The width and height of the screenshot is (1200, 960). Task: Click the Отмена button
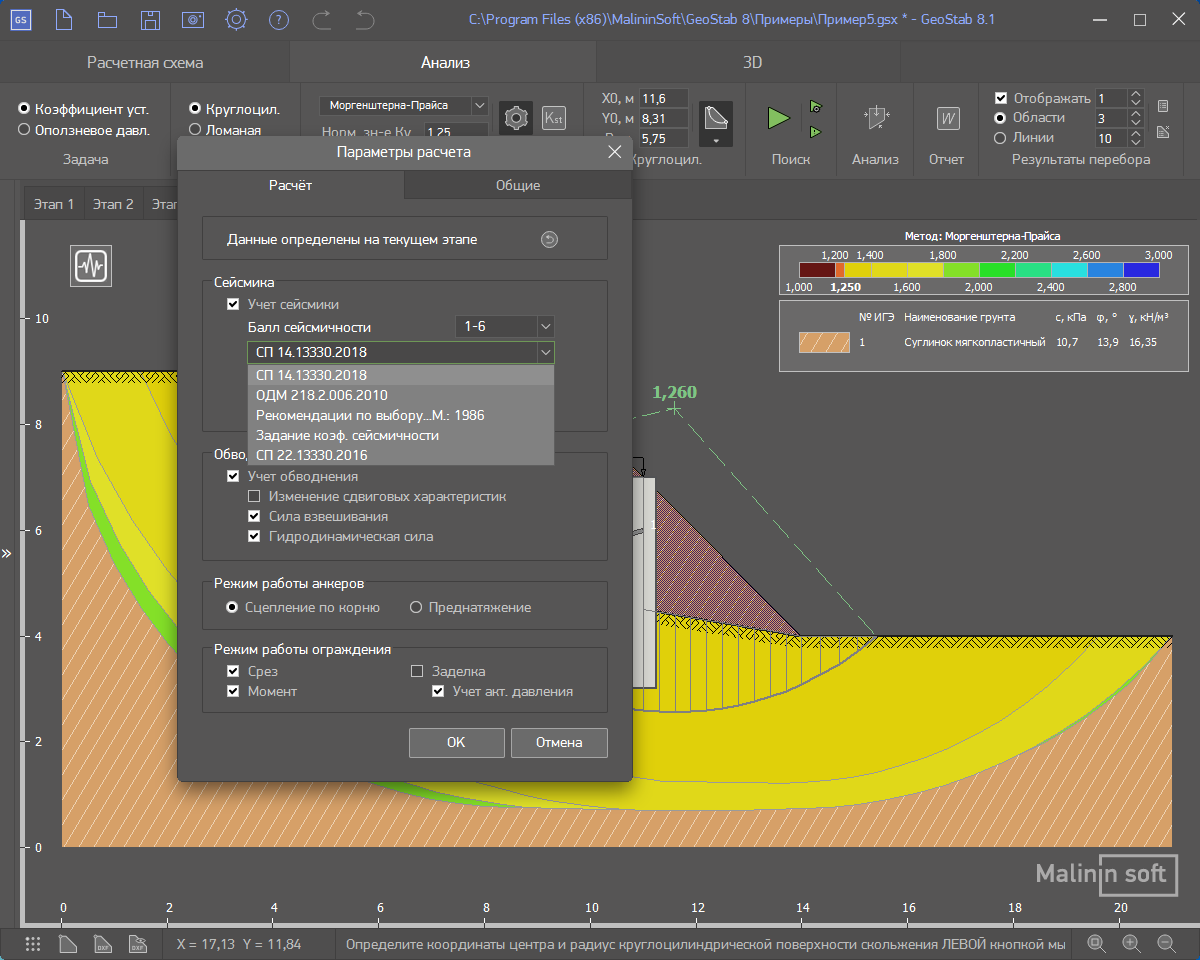click(559, 742)
